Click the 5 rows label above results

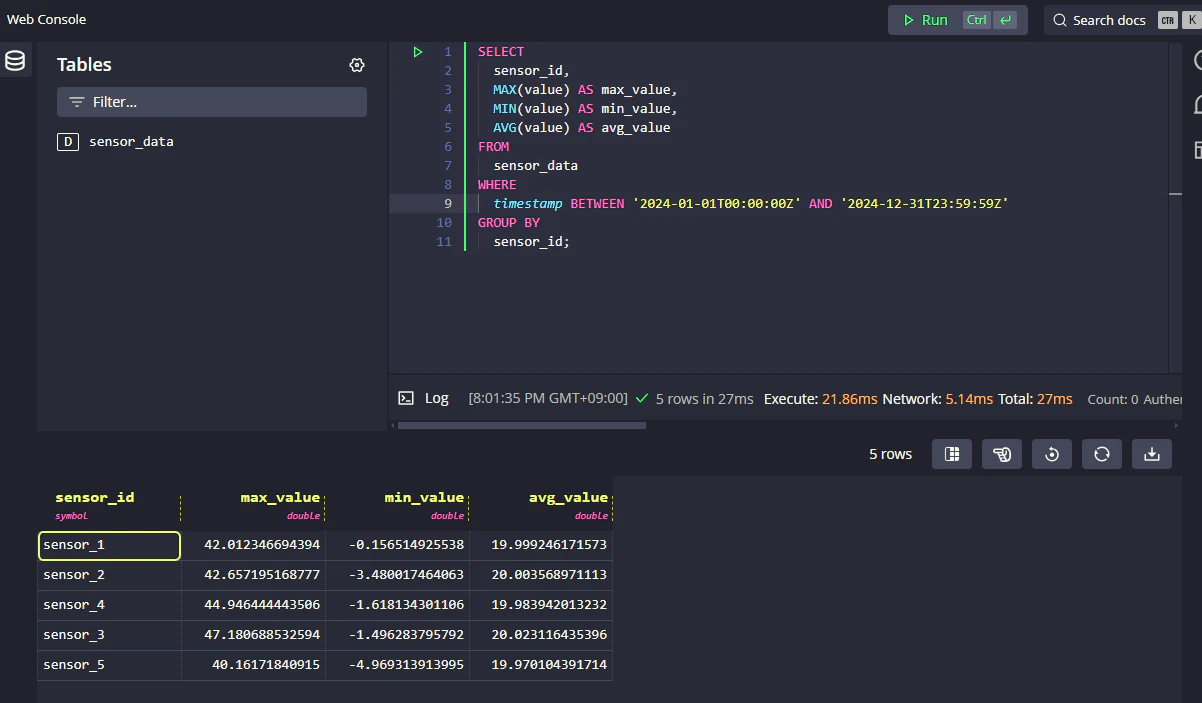coord(890,454)
